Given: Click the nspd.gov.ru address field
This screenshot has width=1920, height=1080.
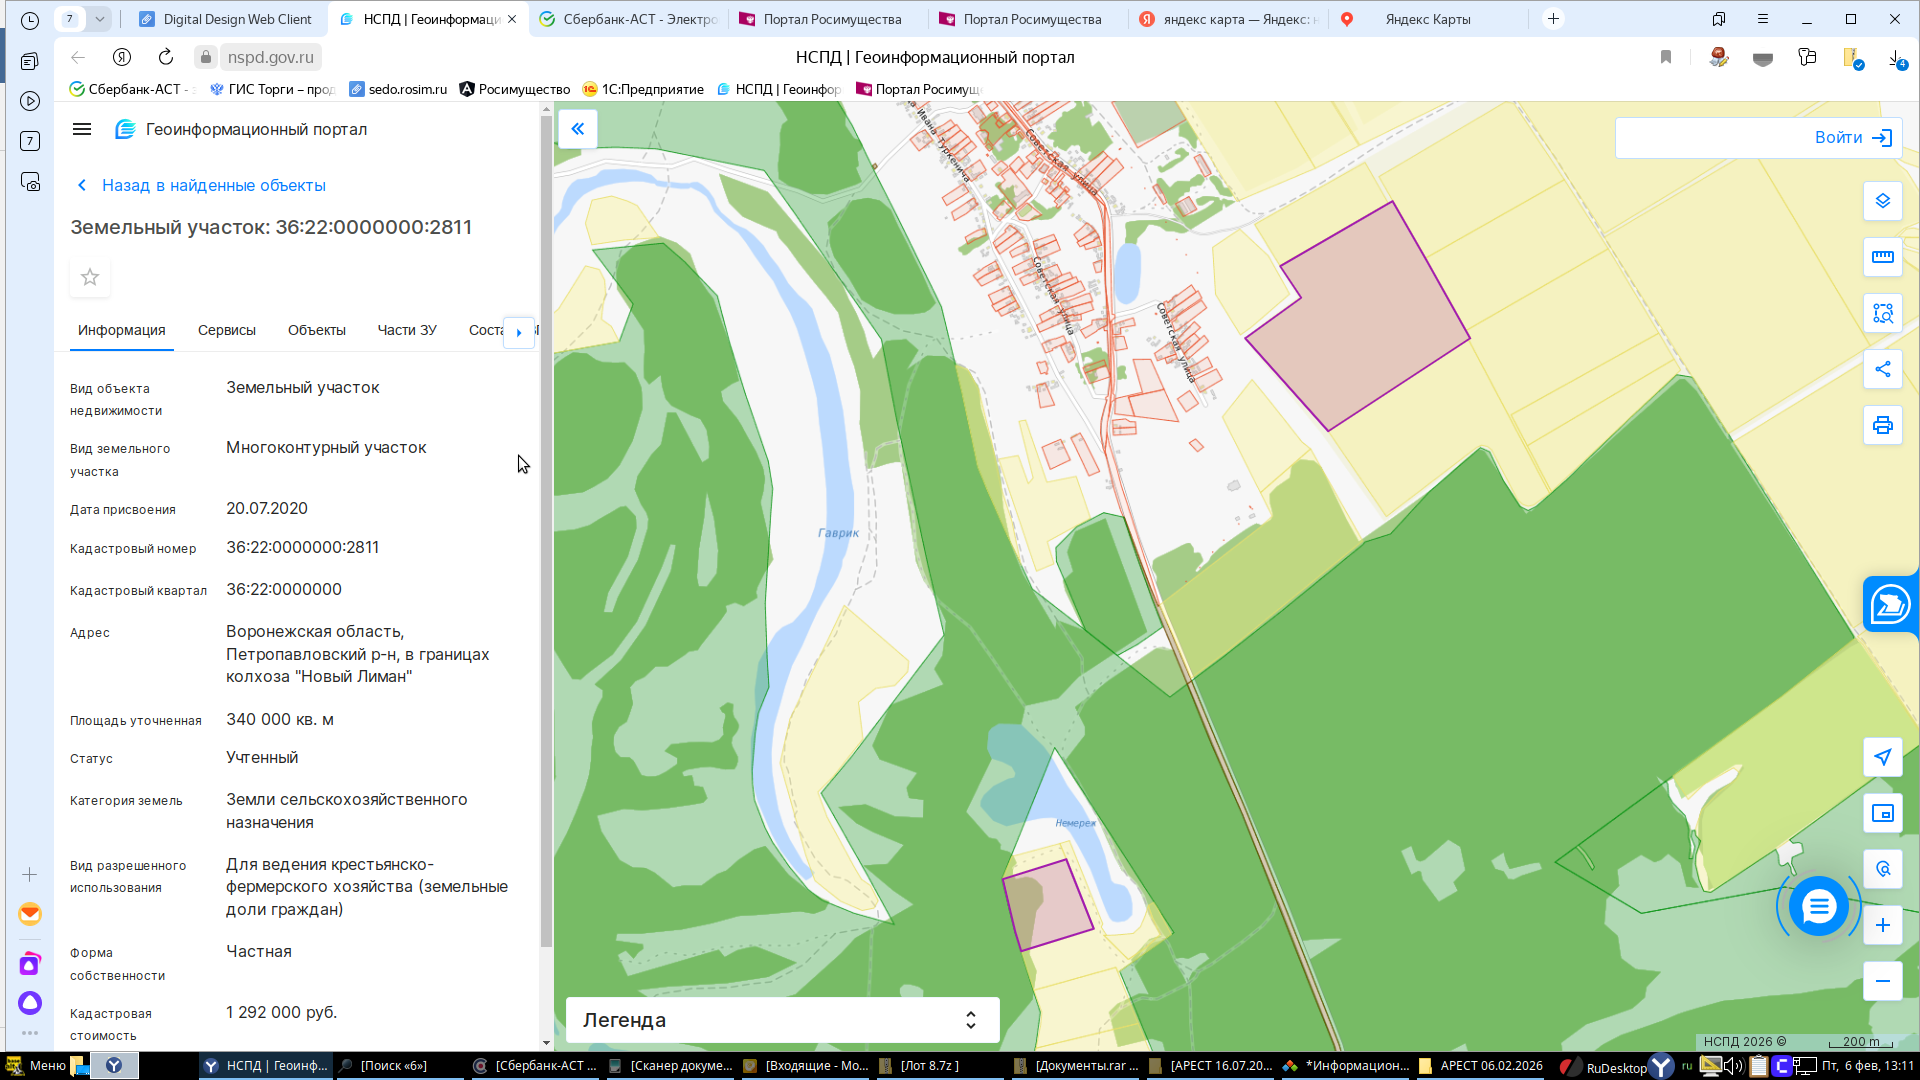Looking at the screenshot, I should [270, 57].
